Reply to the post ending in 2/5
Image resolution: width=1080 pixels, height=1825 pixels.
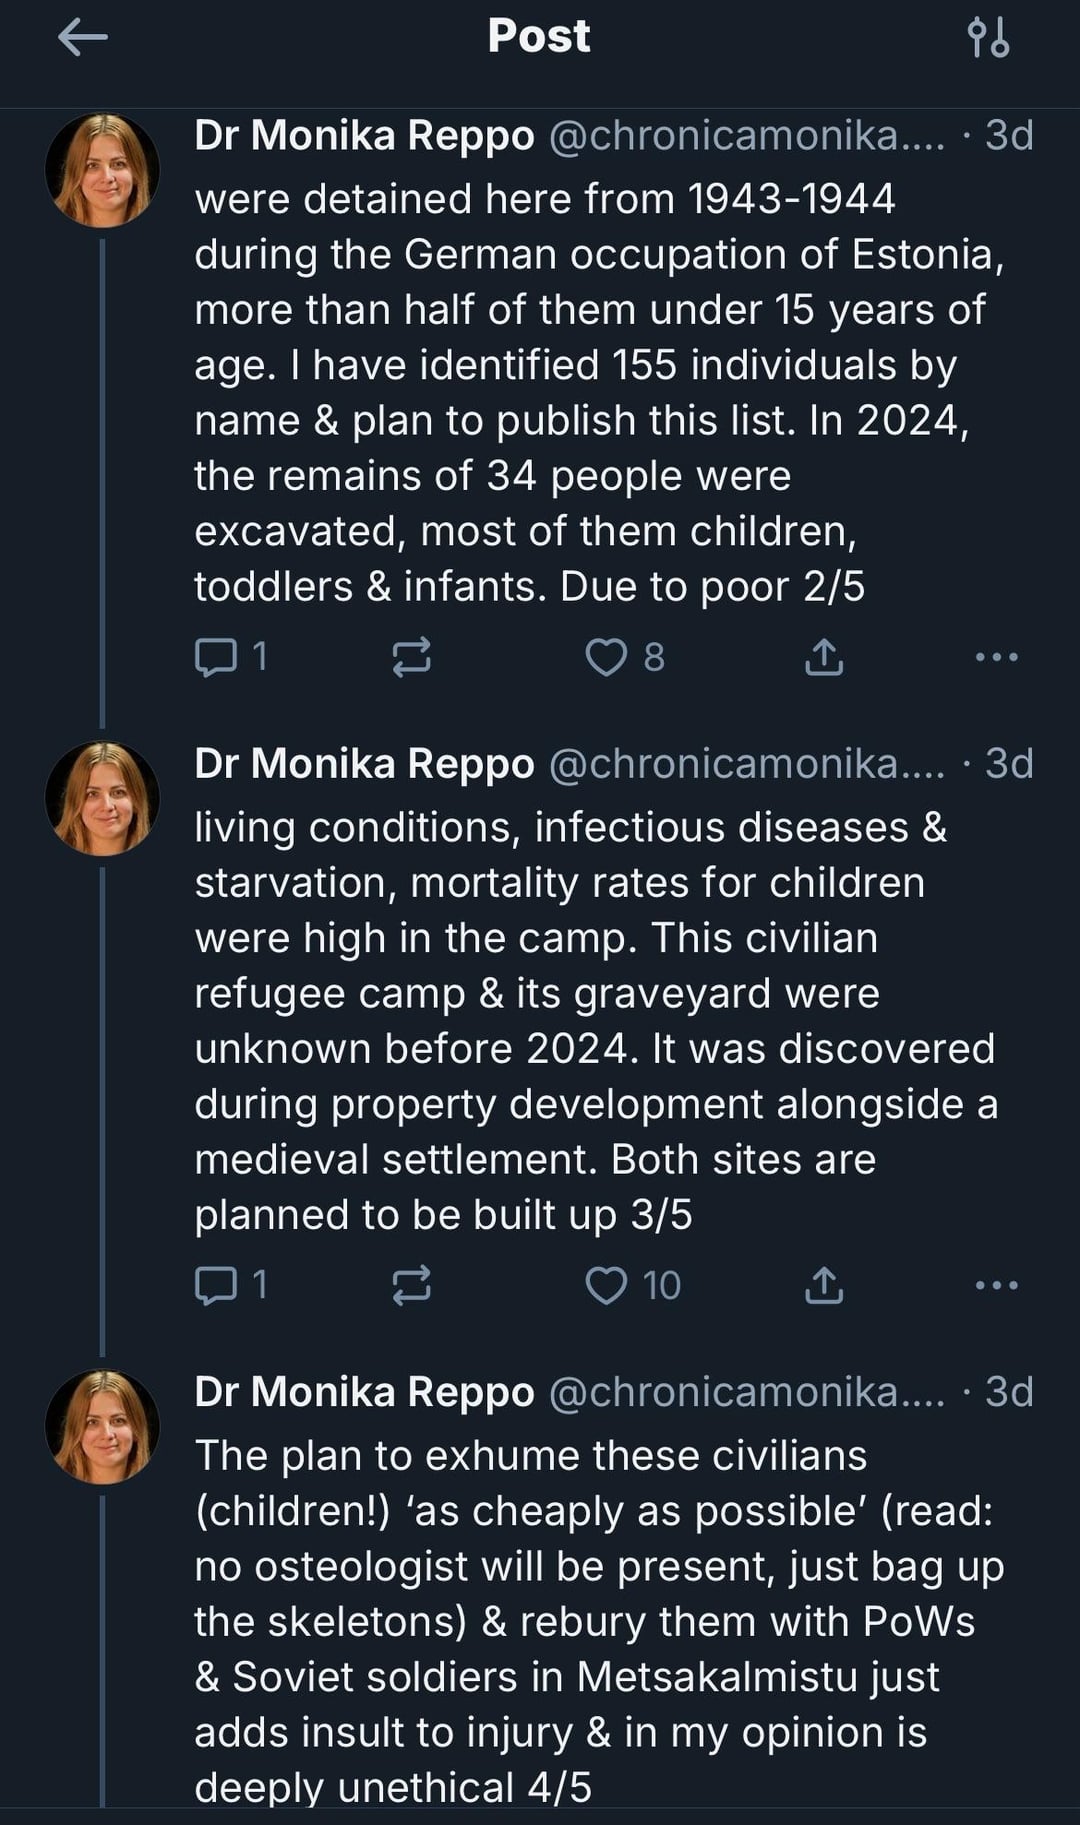click(215, 657)
